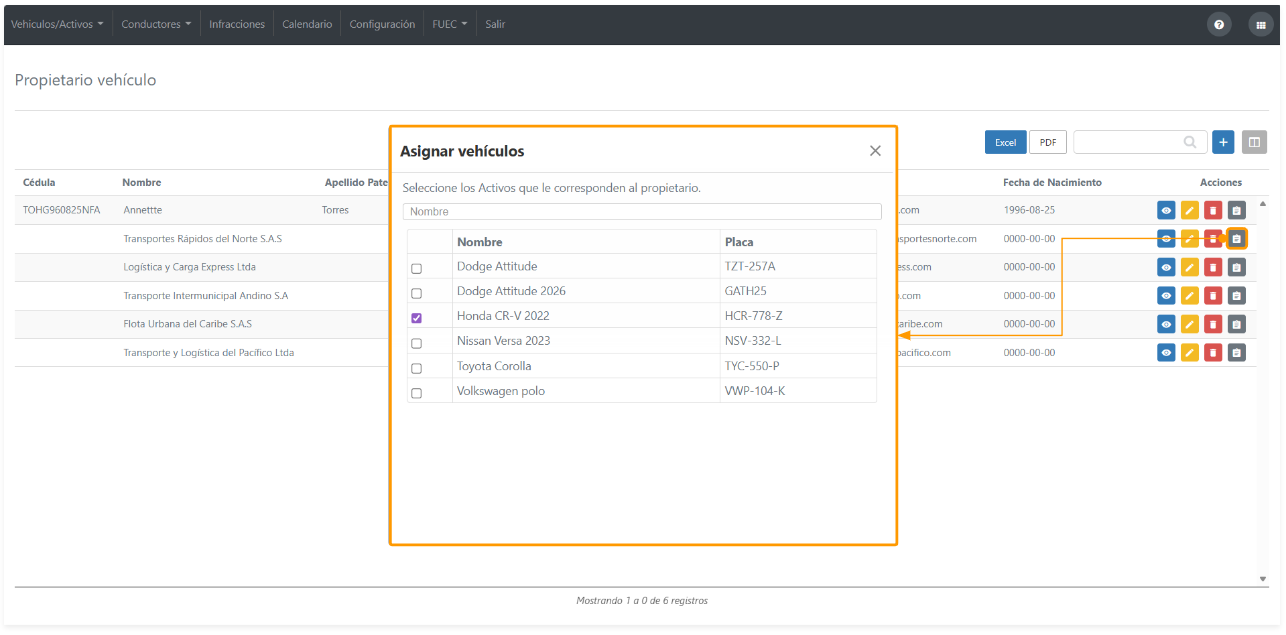The width and height of the screenshot is (1286, 635).
Task: Assign vehicles to Transporte Intermunicipal Andino
Action: click(1237, 296)
